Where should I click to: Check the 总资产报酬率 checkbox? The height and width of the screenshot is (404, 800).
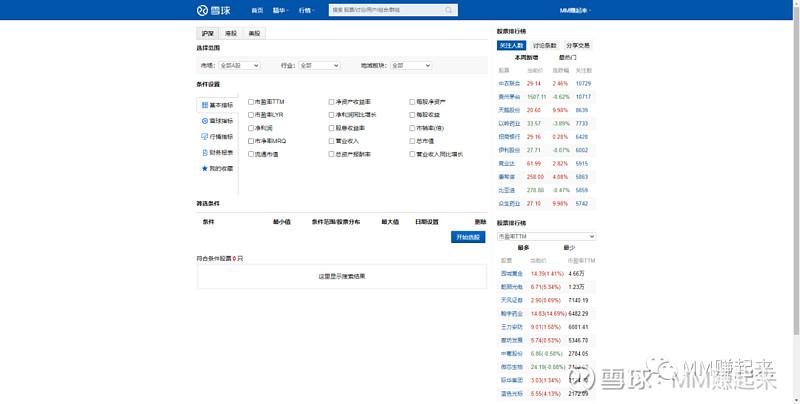coord(331,154)
